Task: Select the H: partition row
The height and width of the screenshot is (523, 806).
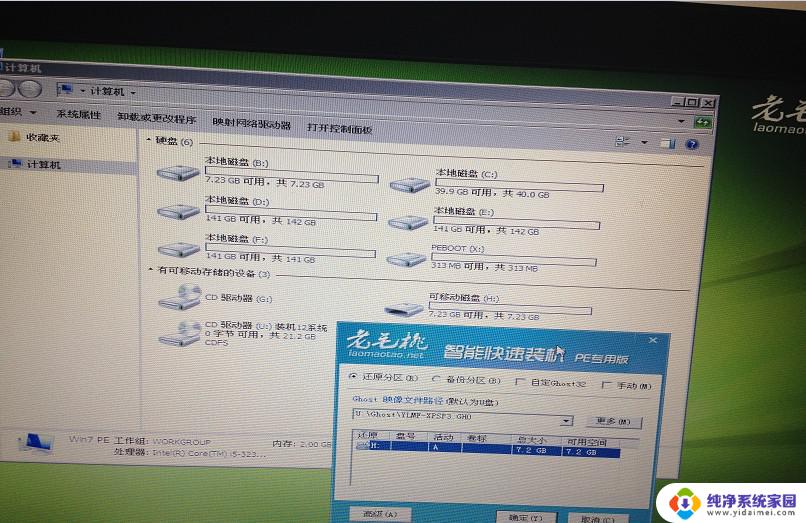Action: 487,449
